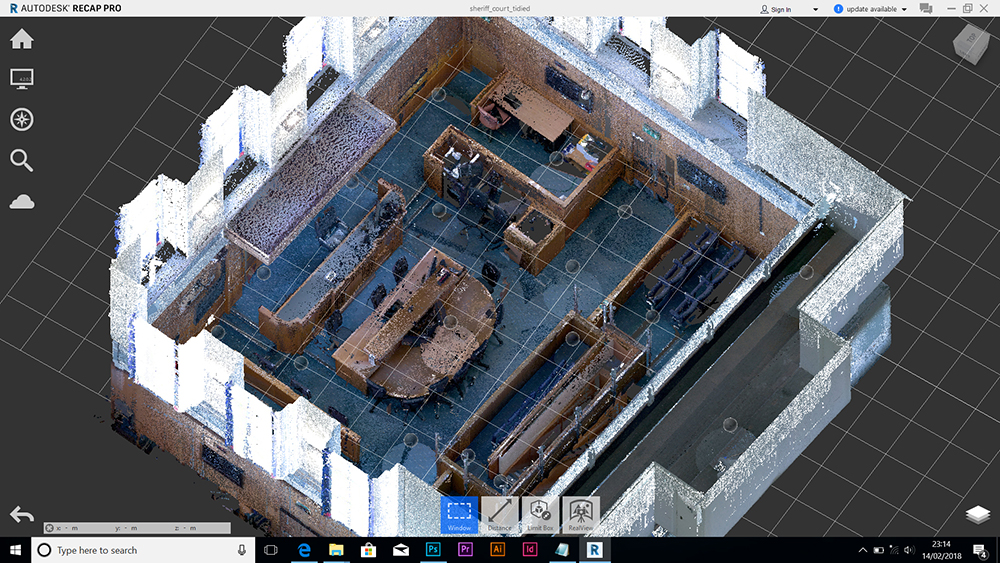The image size is (1000, 563).
Task: Open the Navigation compass icon
Action: click(x=21, y=119)
